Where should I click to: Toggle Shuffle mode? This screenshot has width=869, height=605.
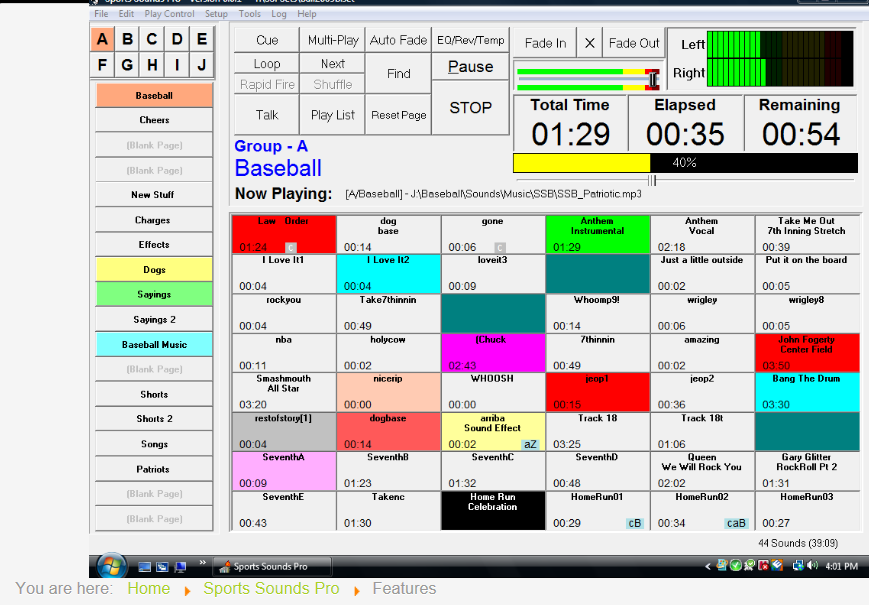pos(333,84)
